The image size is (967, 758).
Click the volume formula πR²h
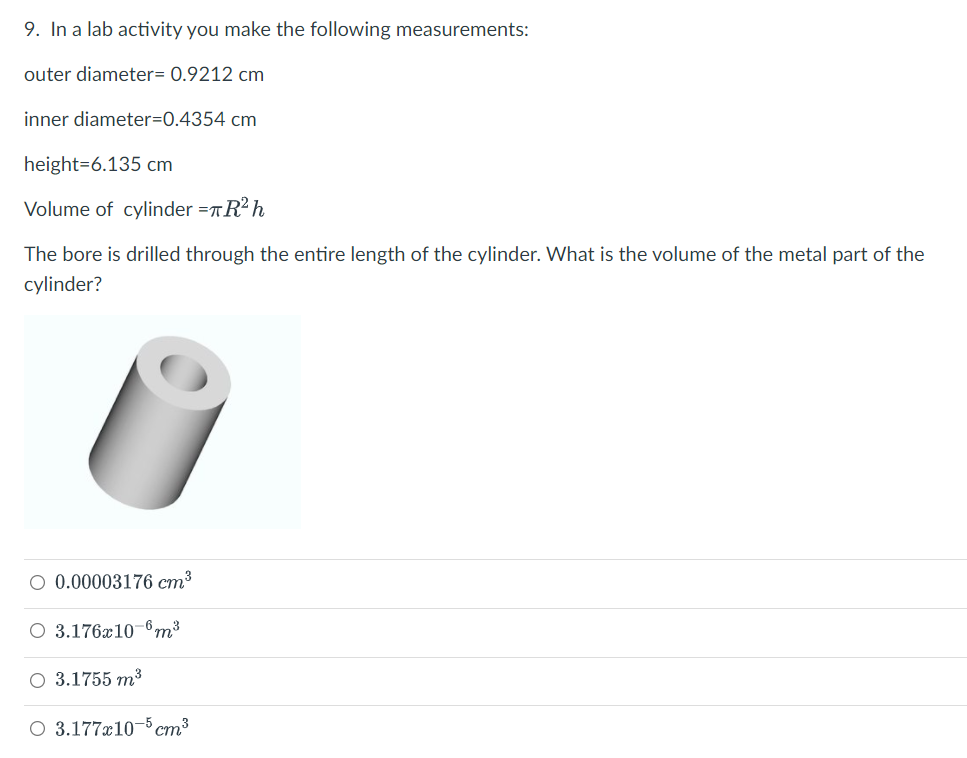235,207
